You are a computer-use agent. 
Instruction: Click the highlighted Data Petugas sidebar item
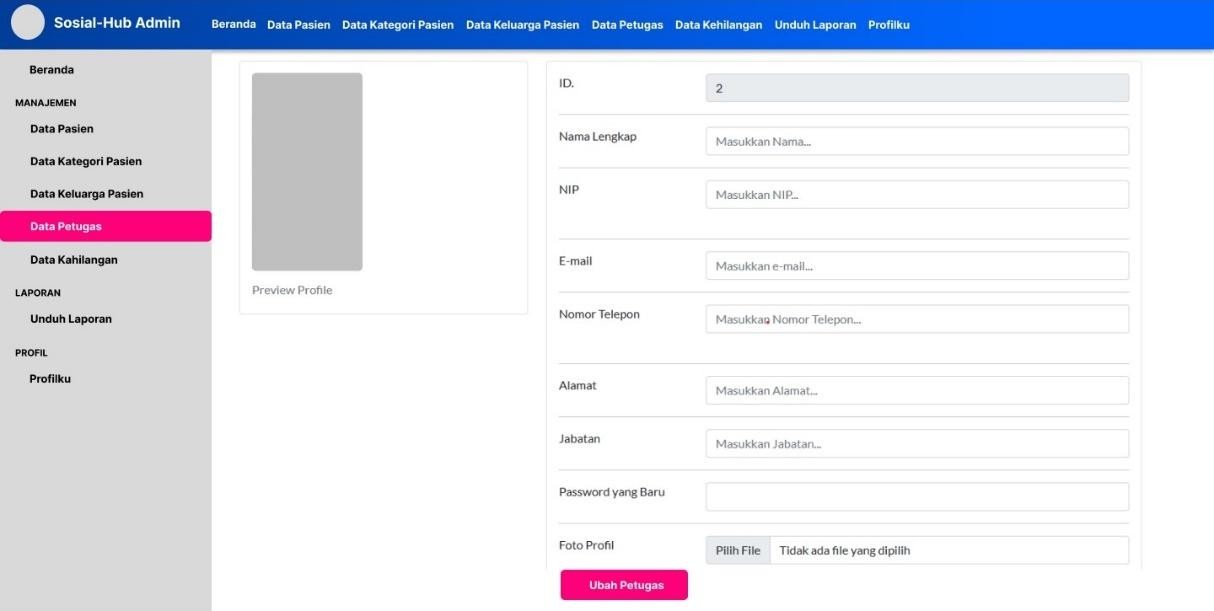tap(105, 226)
